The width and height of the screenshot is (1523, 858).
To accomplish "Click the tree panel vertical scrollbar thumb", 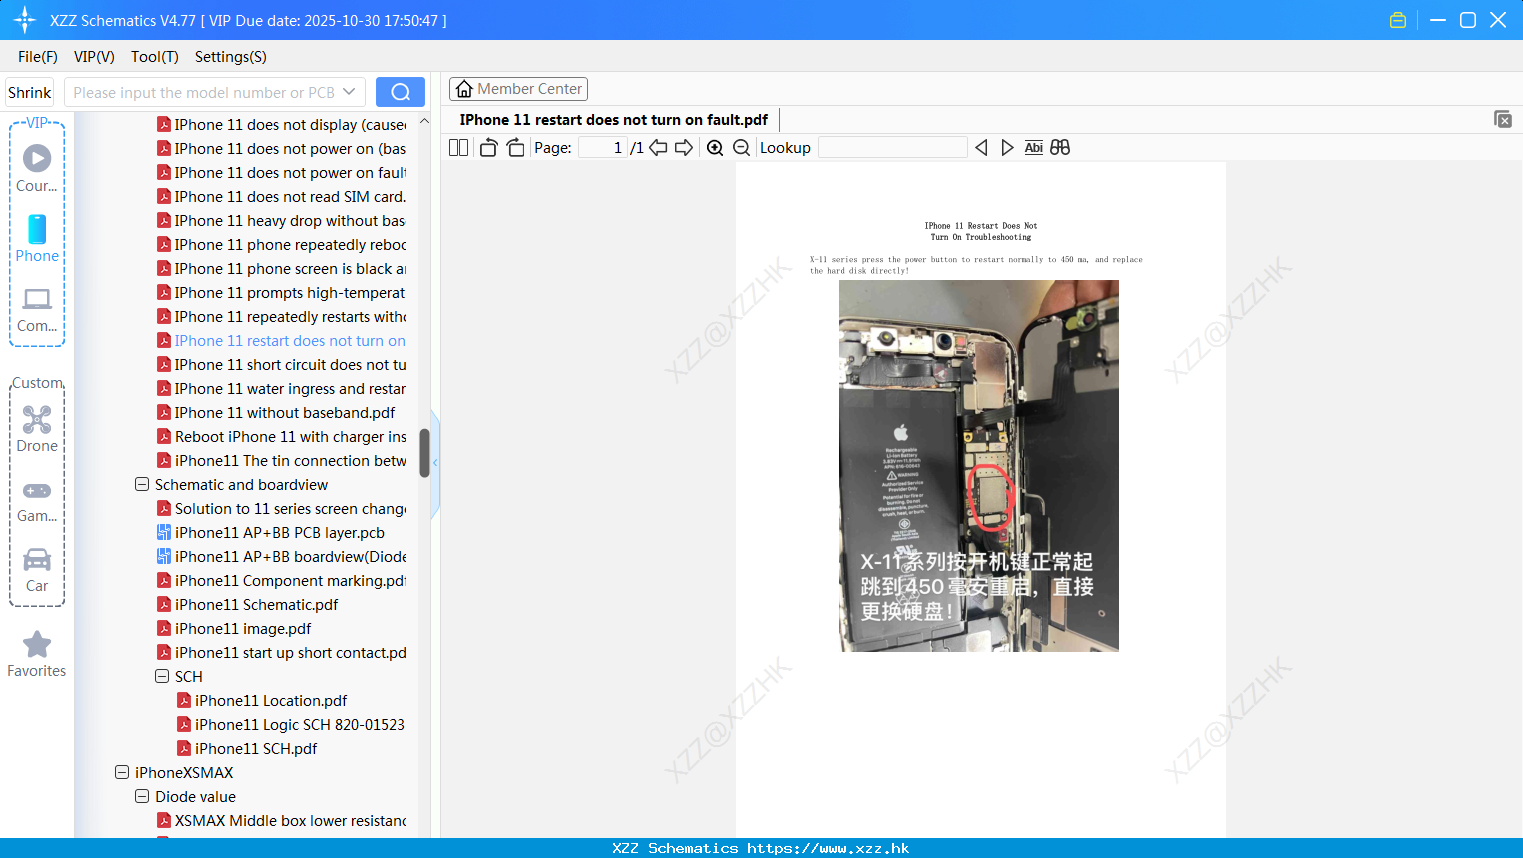I will pos(424,453).
